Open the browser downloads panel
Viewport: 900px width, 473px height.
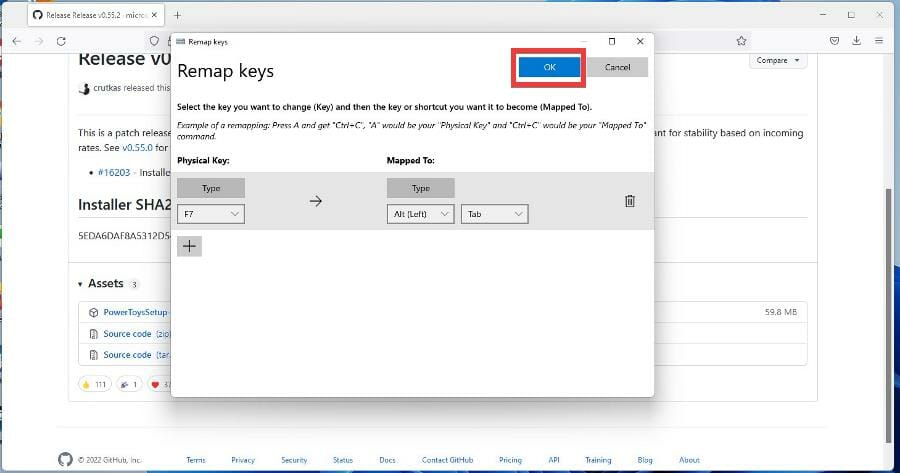(856, 41)
